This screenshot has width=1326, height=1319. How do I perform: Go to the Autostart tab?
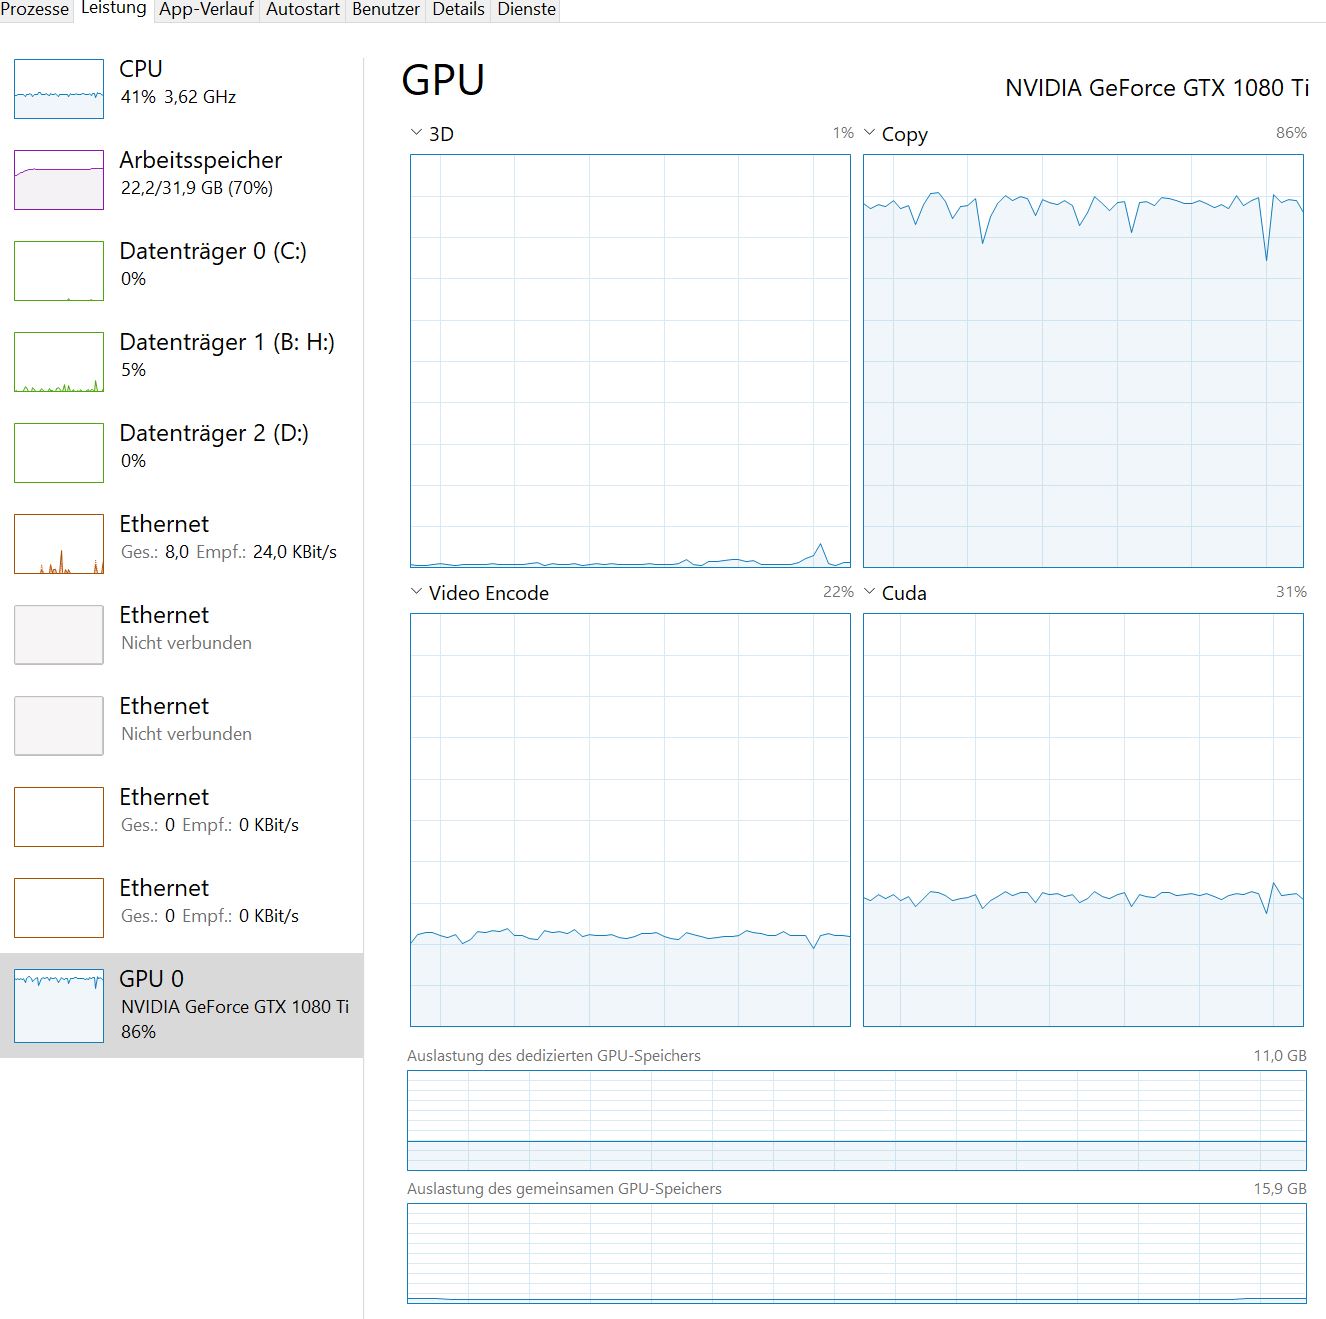click(x=303, y=10)
